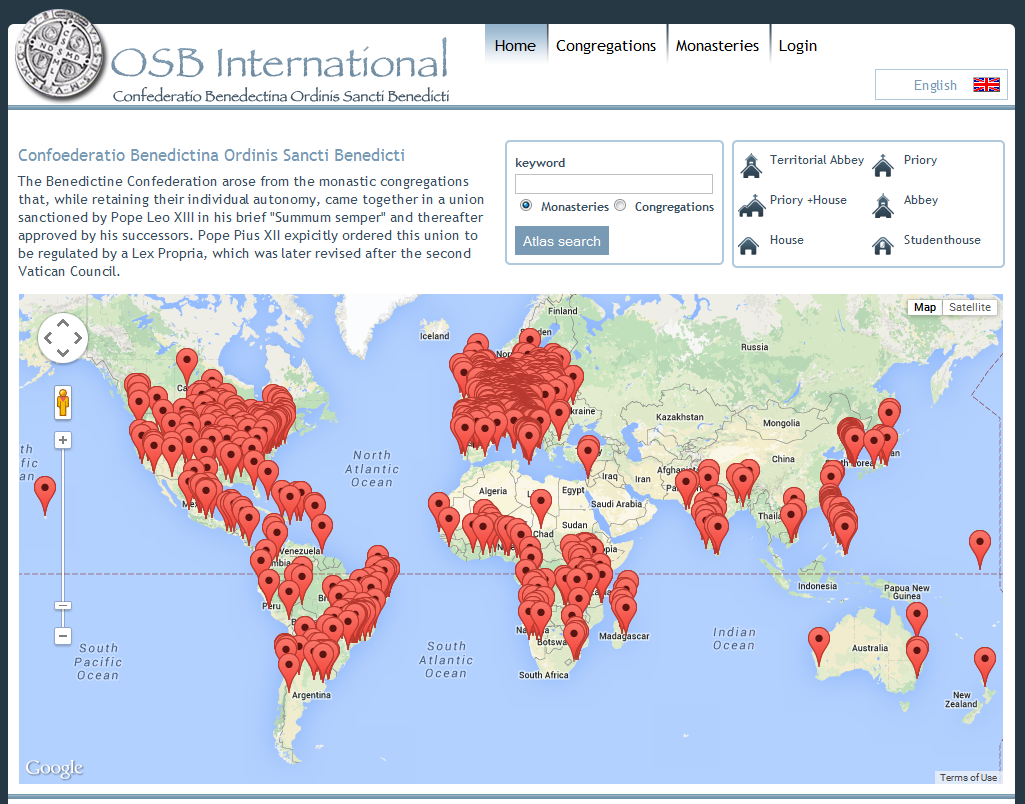Click the zoom slider track above the handle
Image resolution: width=1025 pixels, height=804 pixels.
click(x=63, y=525)
